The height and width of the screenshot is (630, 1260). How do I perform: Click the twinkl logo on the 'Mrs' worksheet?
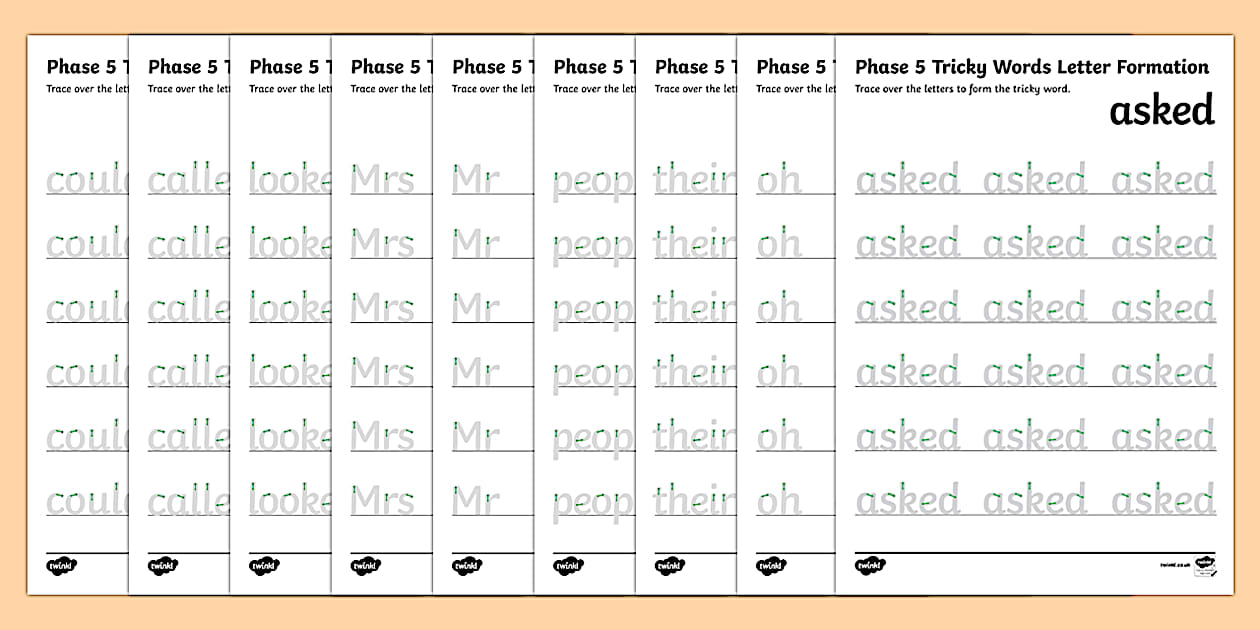(366, 566)
